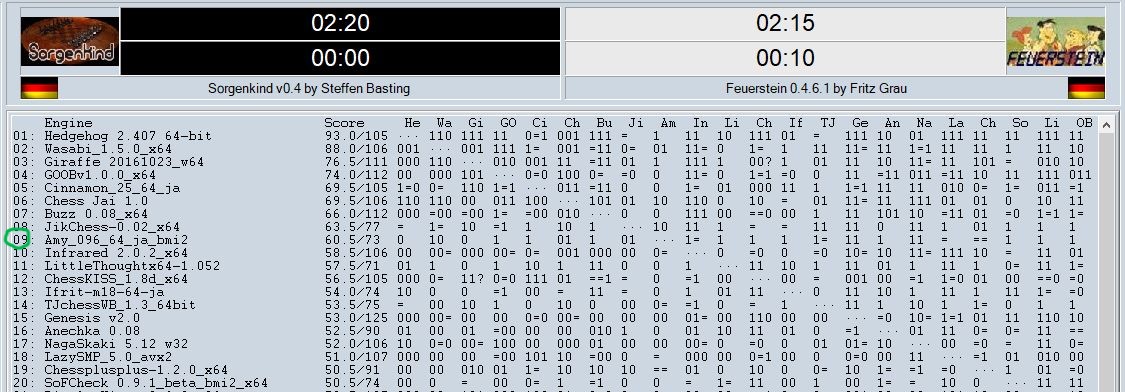This screenshot has width=1125, height=392.
Task: Click the 'Engine' column header
Action: pos(68,123)
